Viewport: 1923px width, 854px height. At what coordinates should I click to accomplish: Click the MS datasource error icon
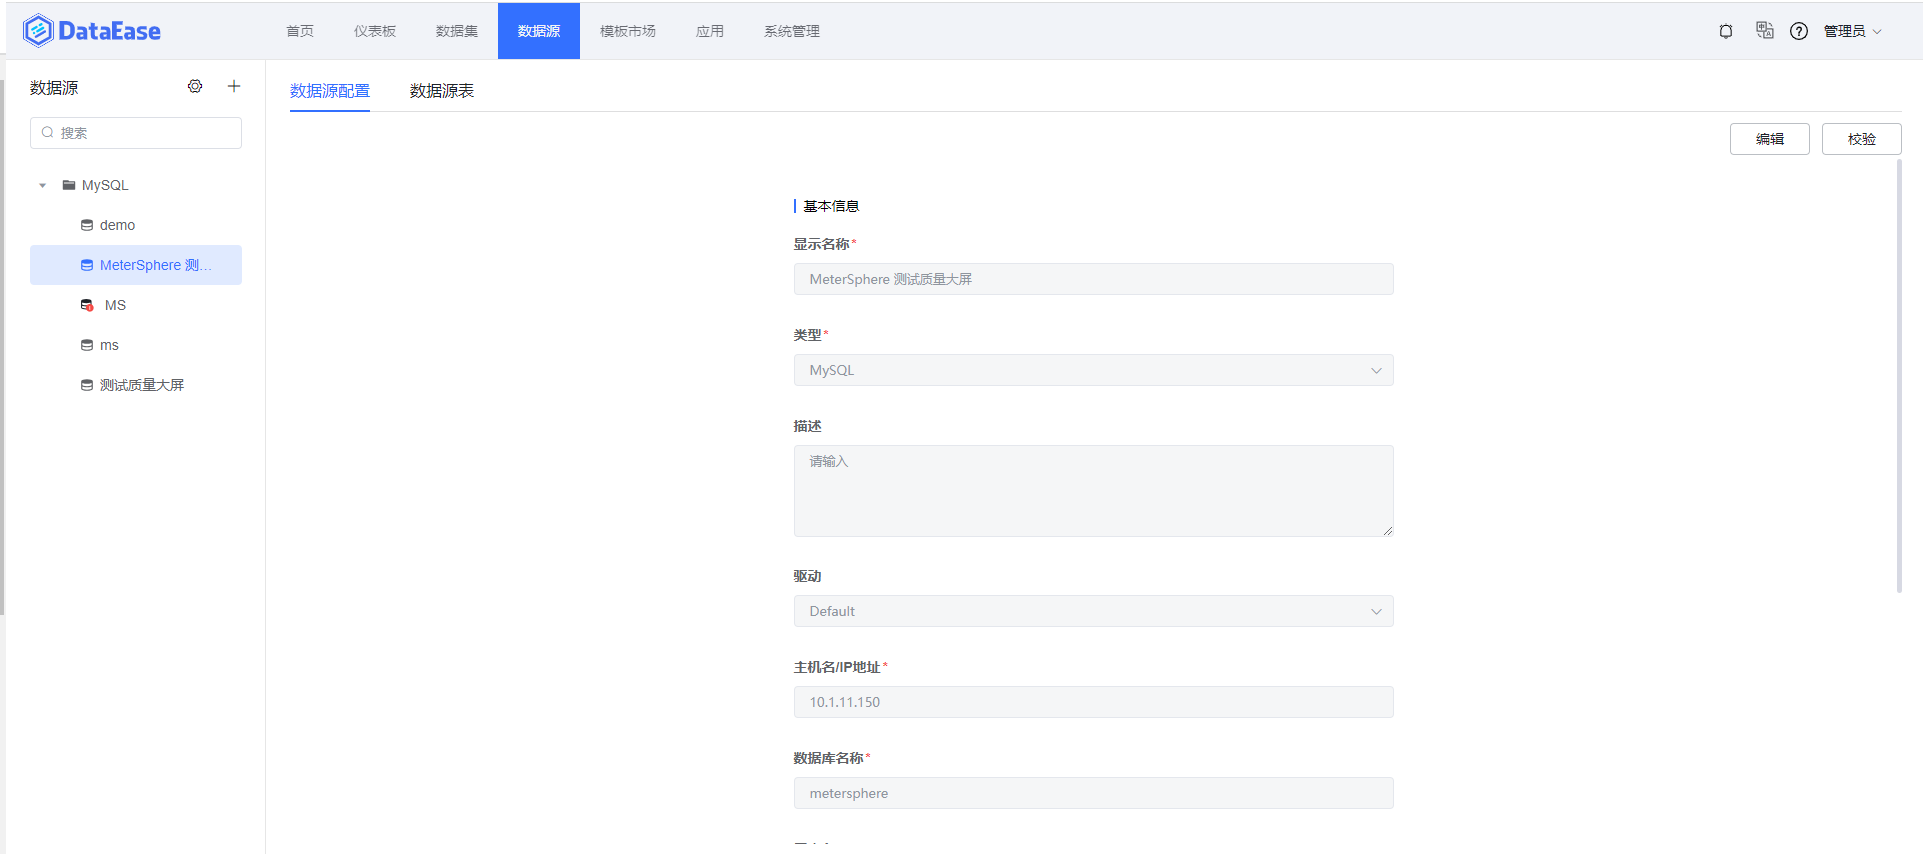[x=87, y=305]
